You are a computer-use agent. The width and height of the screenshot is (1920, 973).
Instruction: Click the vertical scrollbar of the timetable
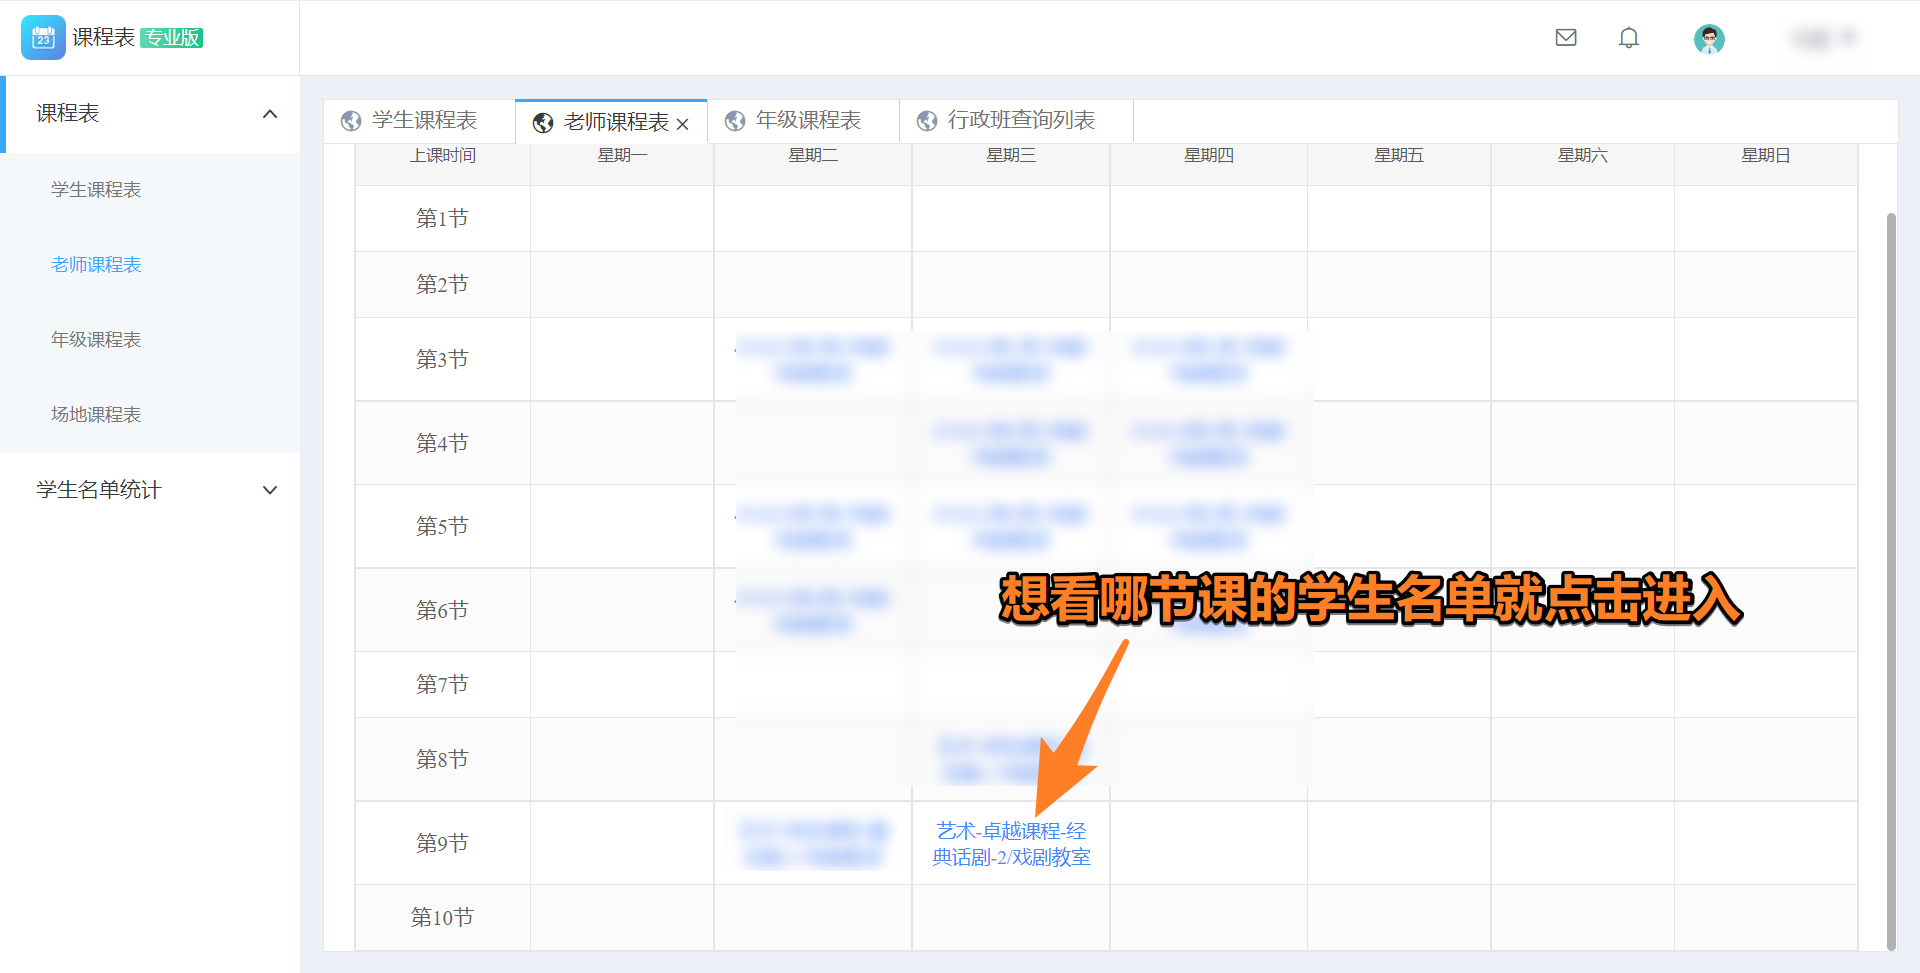pos(1890,580)
